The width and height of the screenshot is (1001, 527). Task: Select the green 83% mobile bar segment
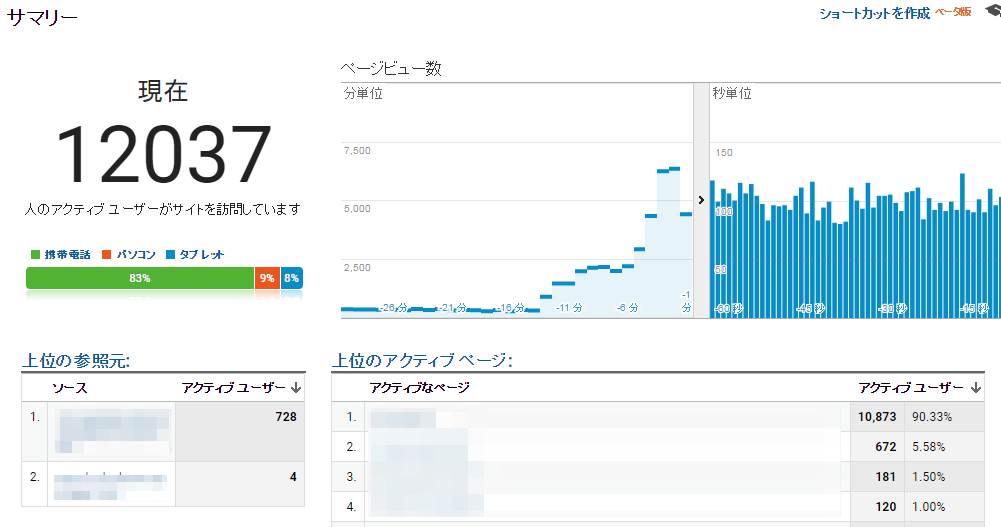tap(139, 278)
